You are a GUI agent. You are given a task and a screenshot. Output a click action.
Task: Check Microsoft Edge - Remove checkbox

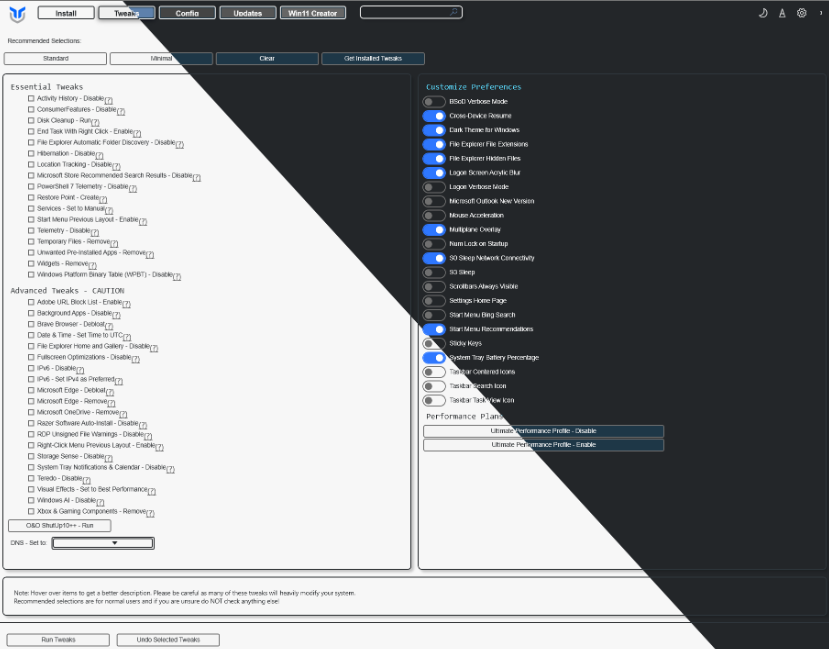31,401
